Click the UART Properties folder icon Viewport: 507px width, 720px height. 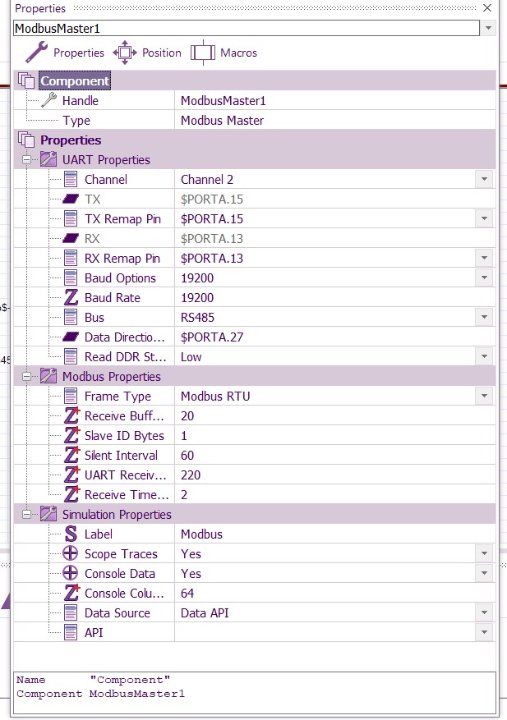pyautogui.click(x=48, y=159)
